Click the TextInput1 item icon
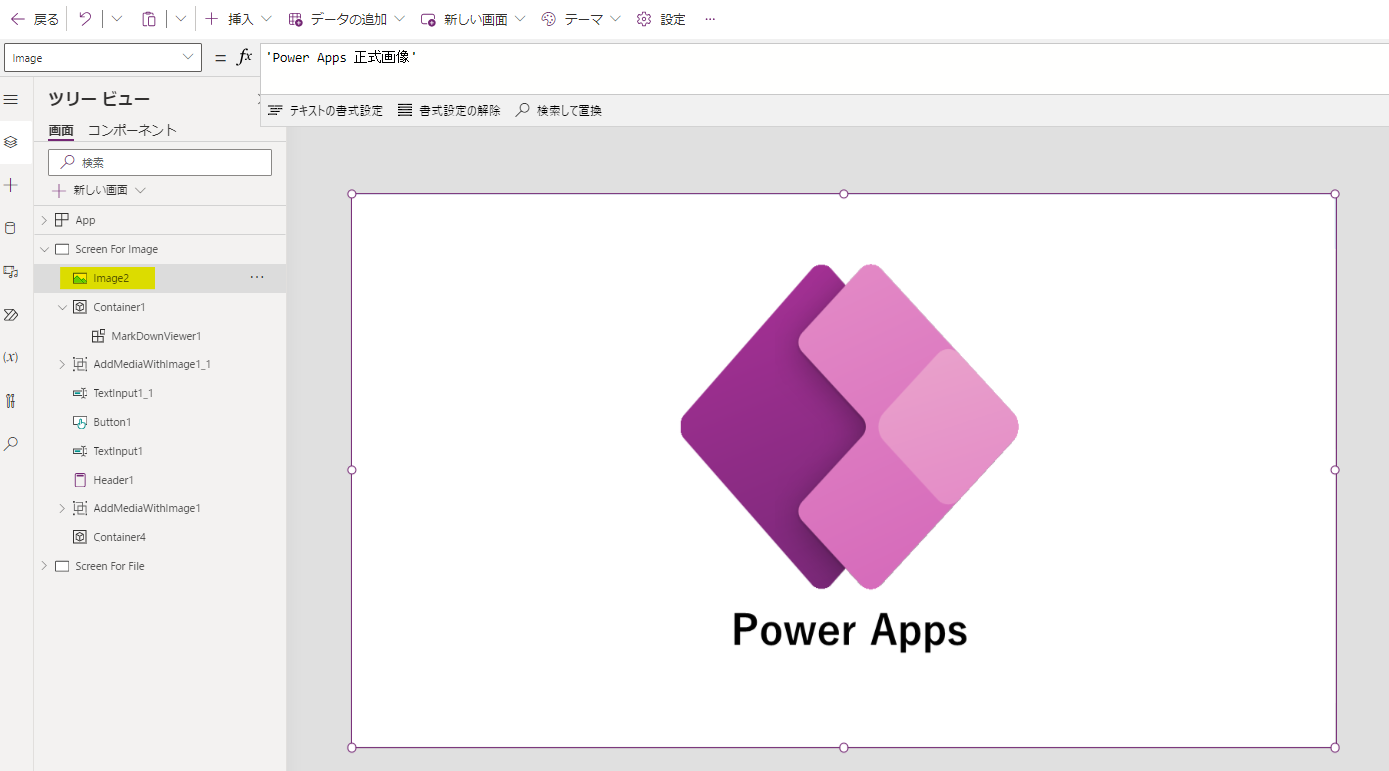 pos(80,451)
